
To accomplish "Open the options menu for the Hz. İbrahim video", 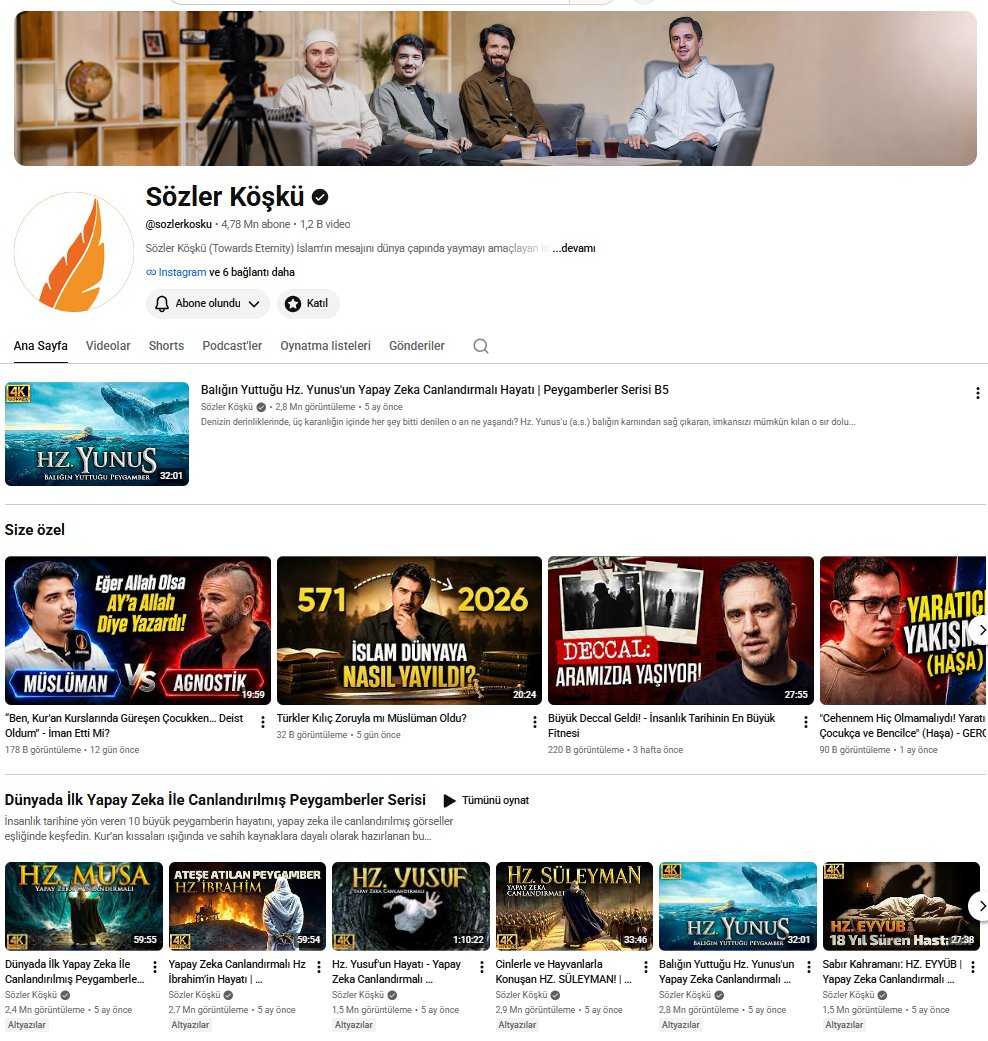I will coord(318,967).
